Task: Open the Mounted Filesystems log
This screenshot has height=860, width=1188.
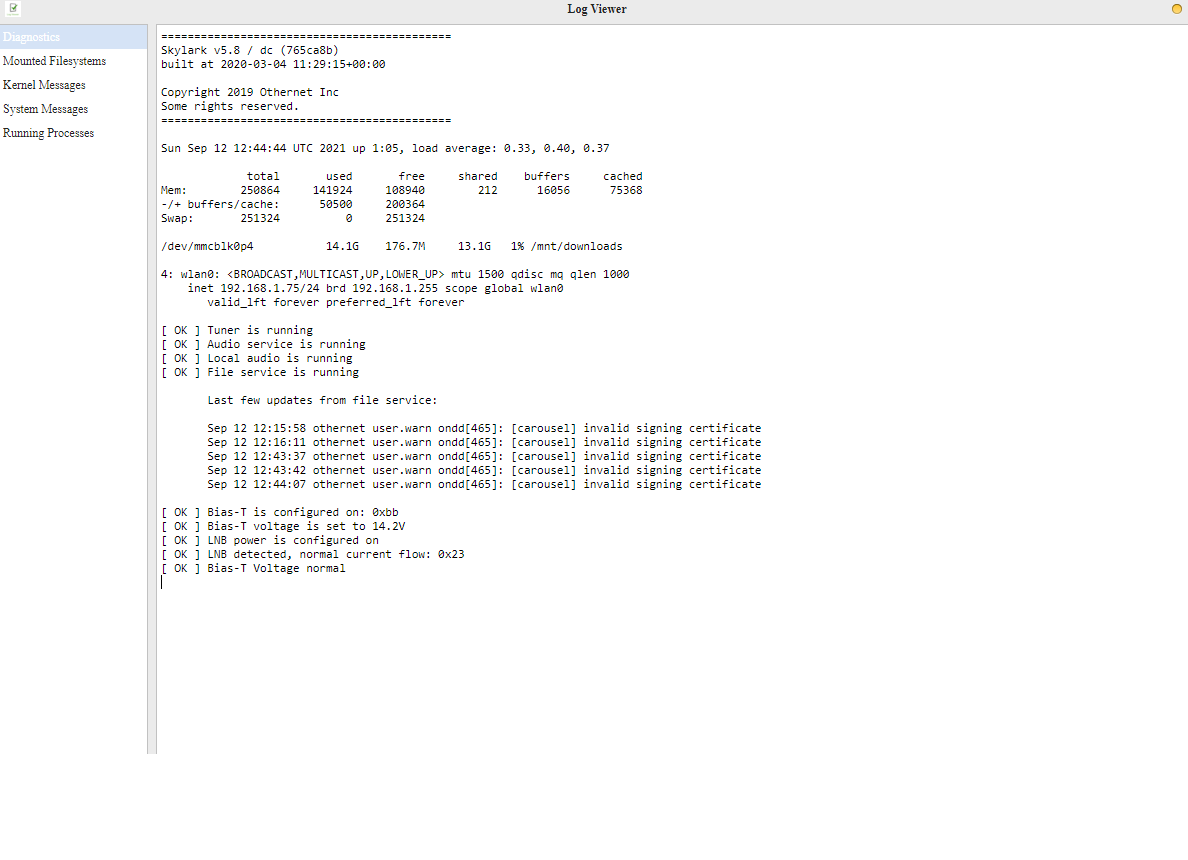Action: click(x=54, y=61)
